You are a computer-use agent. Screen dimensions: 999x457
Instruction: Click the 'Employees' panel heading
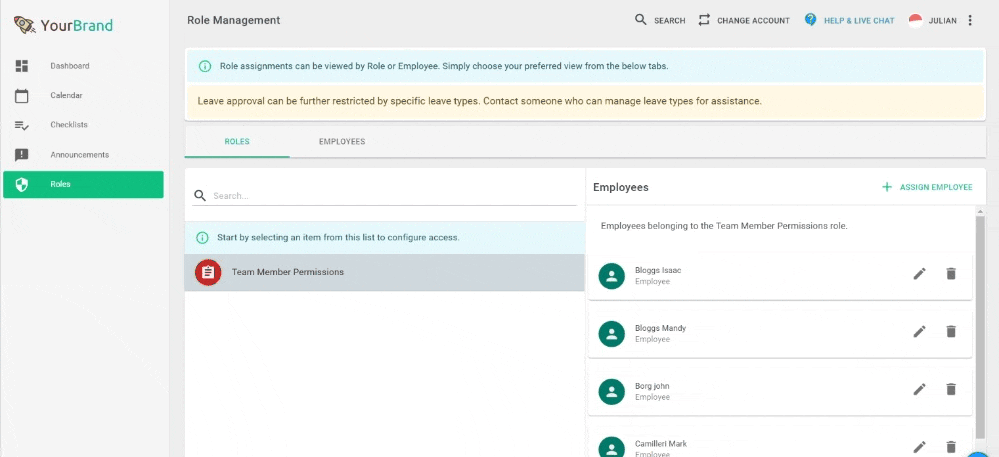621,187
